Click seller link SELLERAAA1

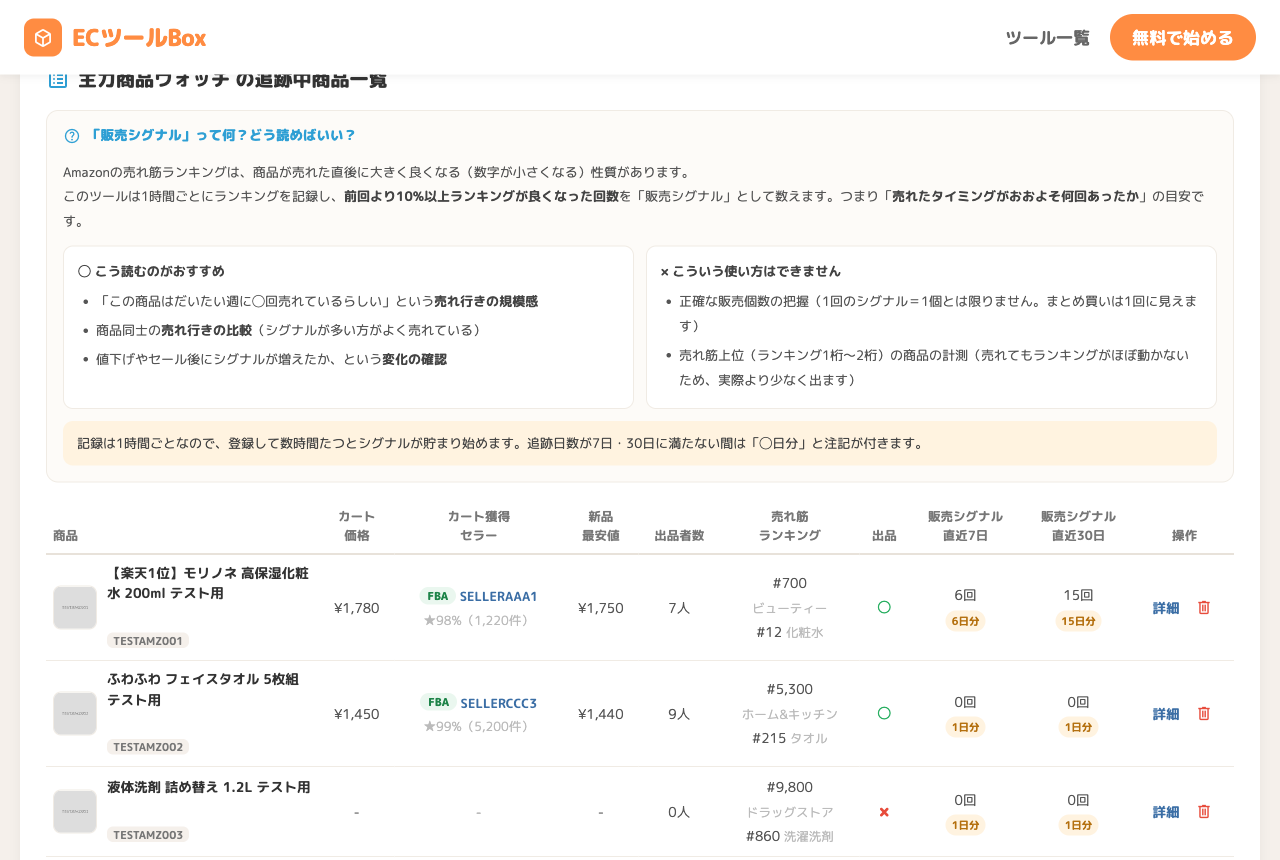498,596
